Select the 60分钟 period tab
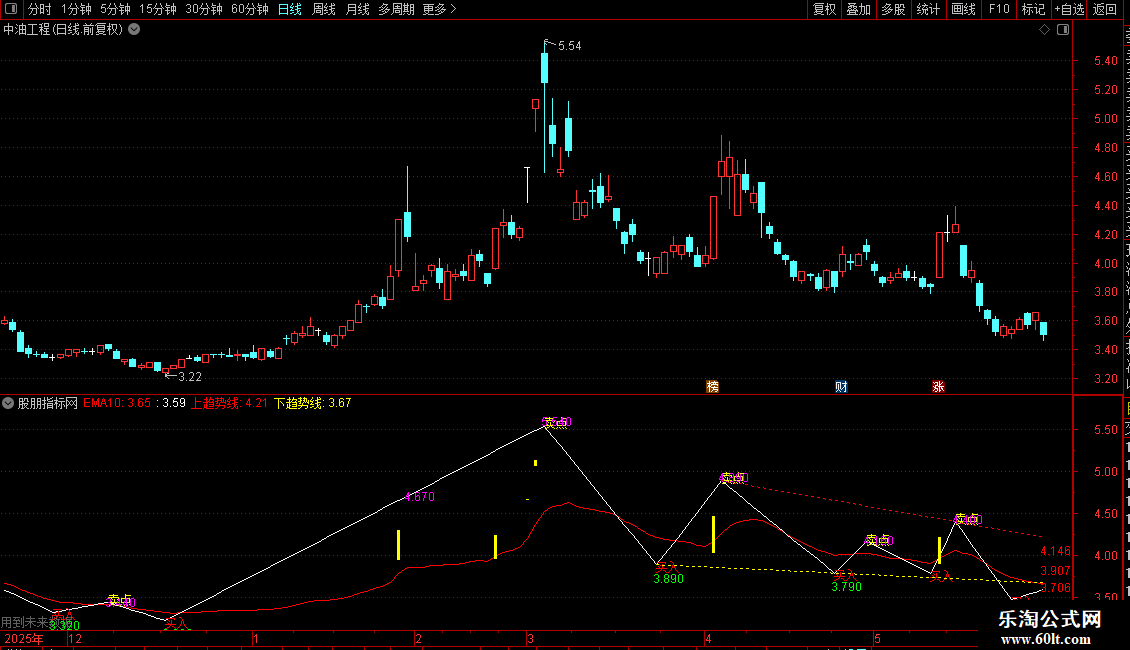The width and height of the screenshot is (1130, 650). pos(250,9)
